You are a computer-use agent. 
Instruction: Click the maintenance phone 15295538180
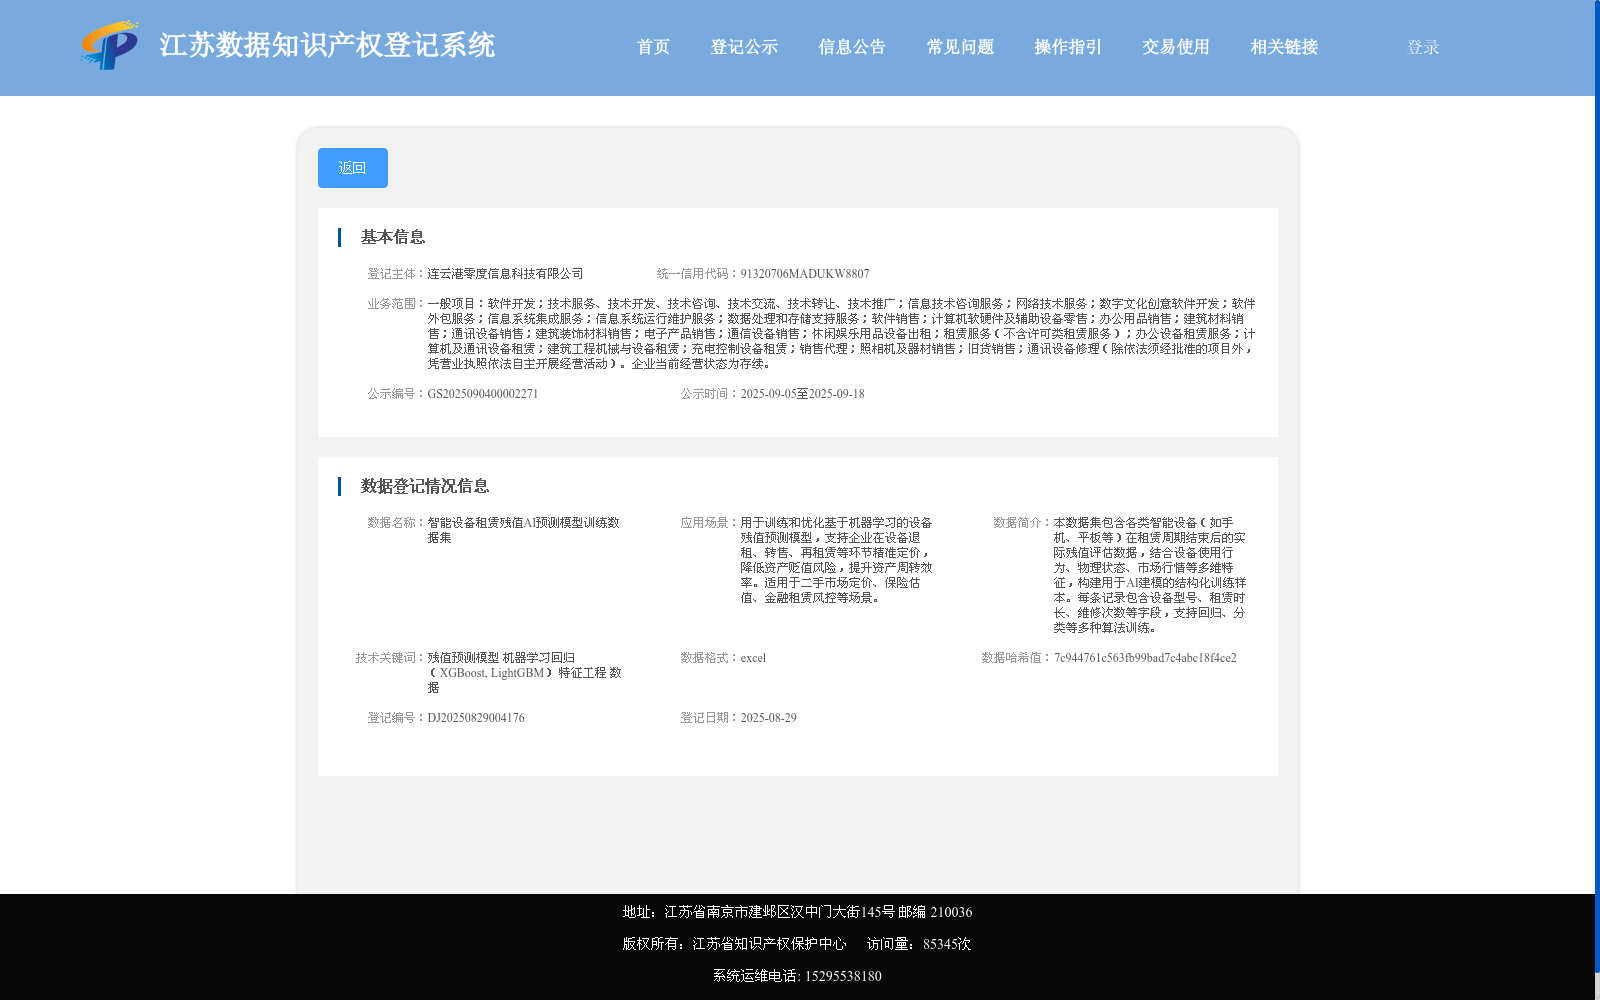[x=843, y=976]
